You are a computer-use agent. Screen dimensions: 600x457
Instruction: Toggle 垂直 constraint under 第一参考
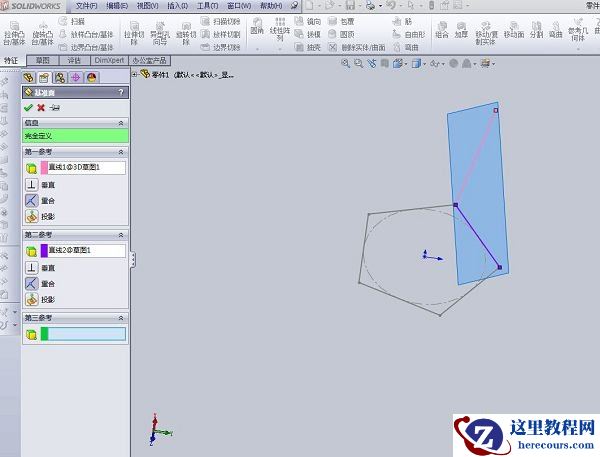[x=31, y=185]
